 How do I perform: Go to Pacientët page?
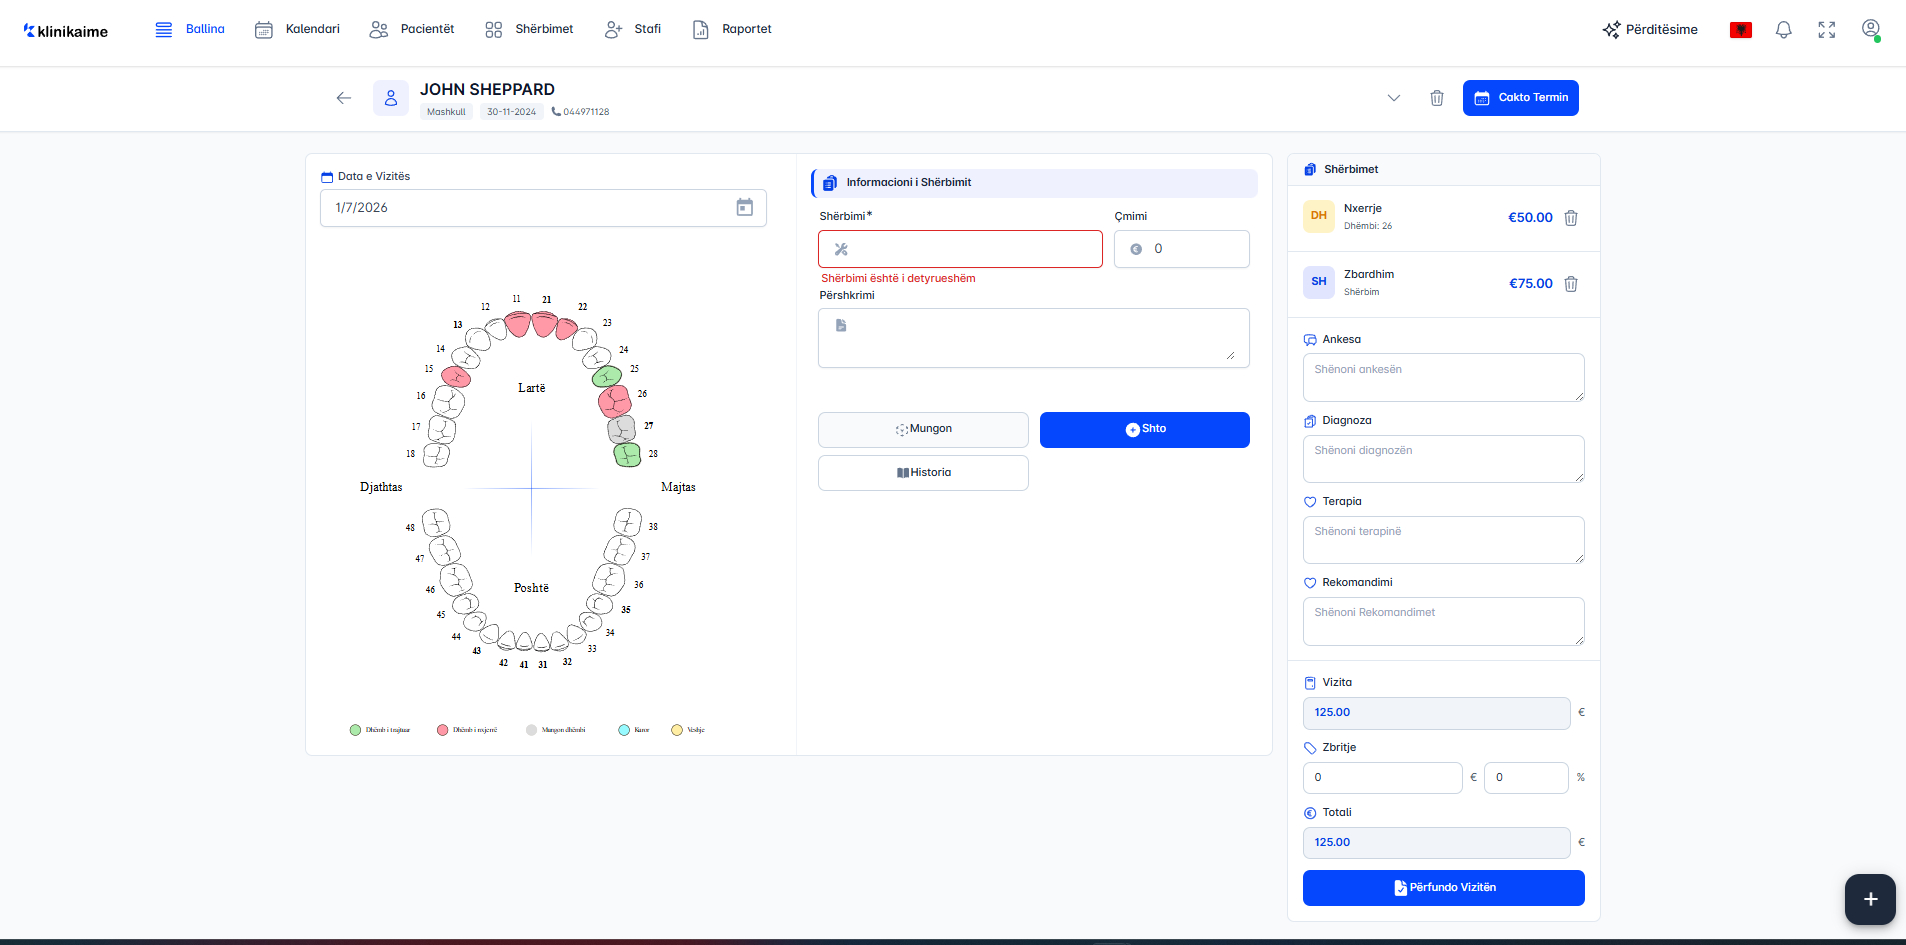[412, 29]
